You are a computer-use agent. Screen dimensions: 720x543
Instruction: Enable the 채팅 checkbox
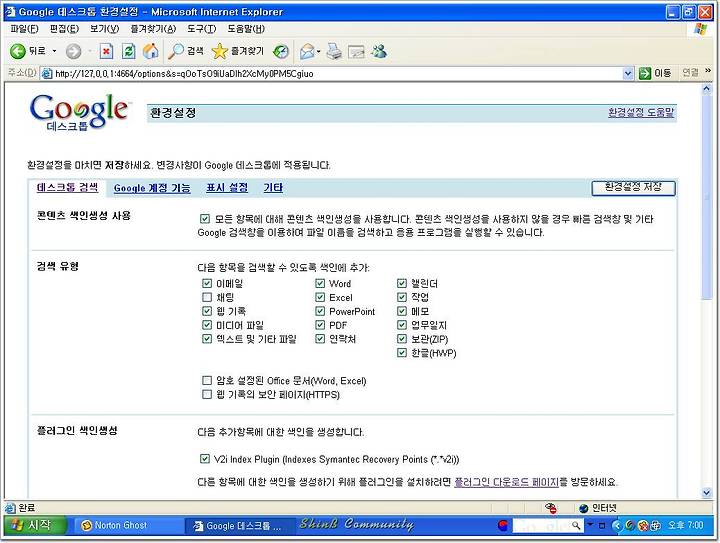[207, 297]
